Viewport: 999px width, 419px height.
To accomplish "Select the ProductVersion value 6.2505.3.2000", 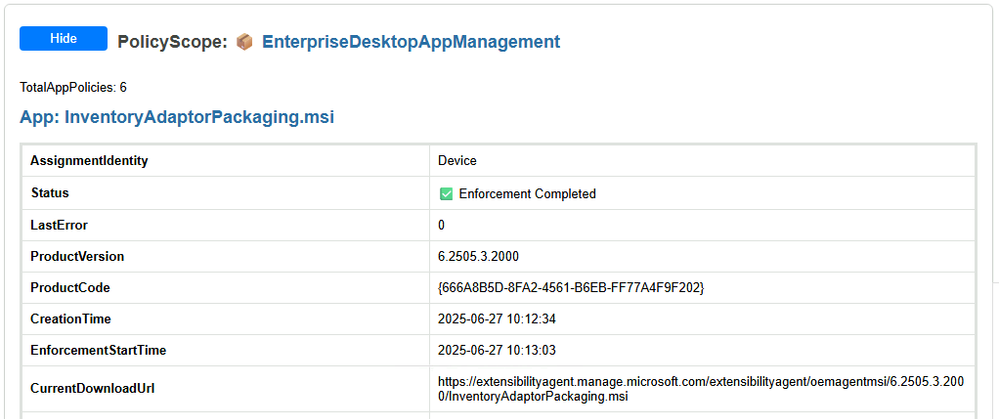I will click(478, 257).
